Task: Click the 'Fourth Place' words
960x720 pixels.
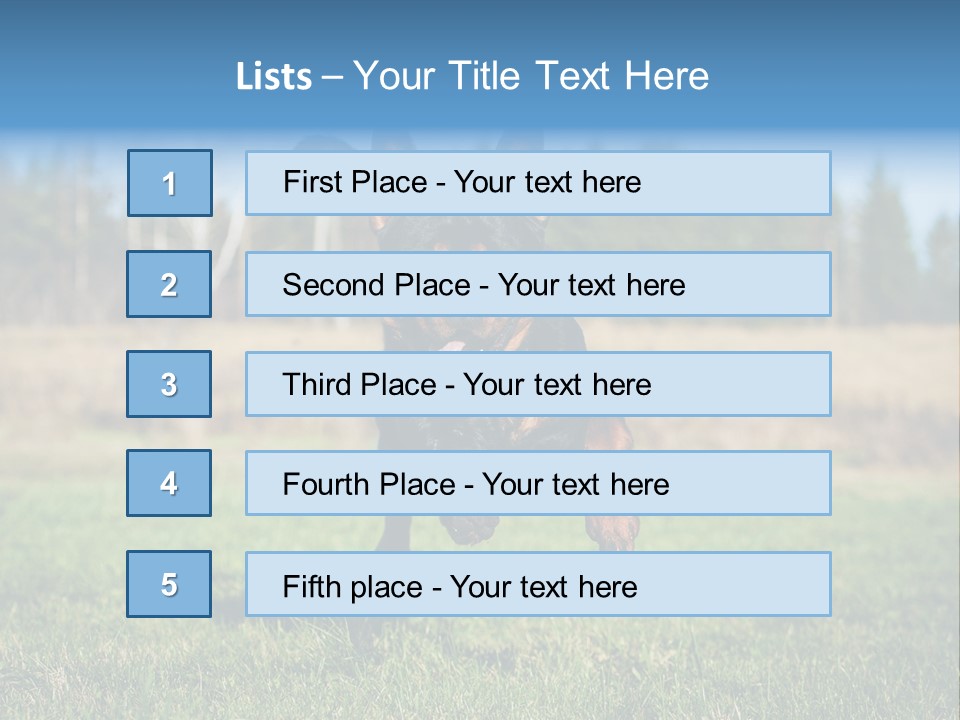Action: pos(368,485)
